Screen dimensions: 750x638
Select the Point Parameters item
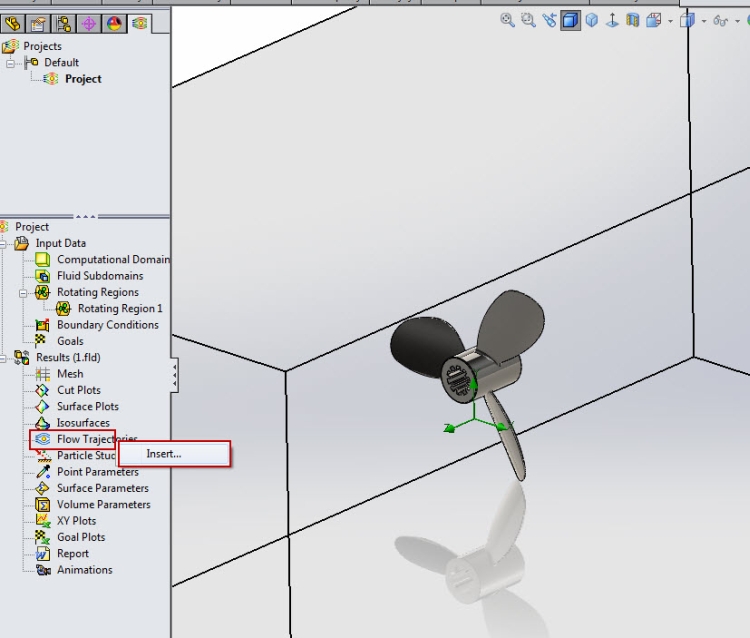click(98, 472)
